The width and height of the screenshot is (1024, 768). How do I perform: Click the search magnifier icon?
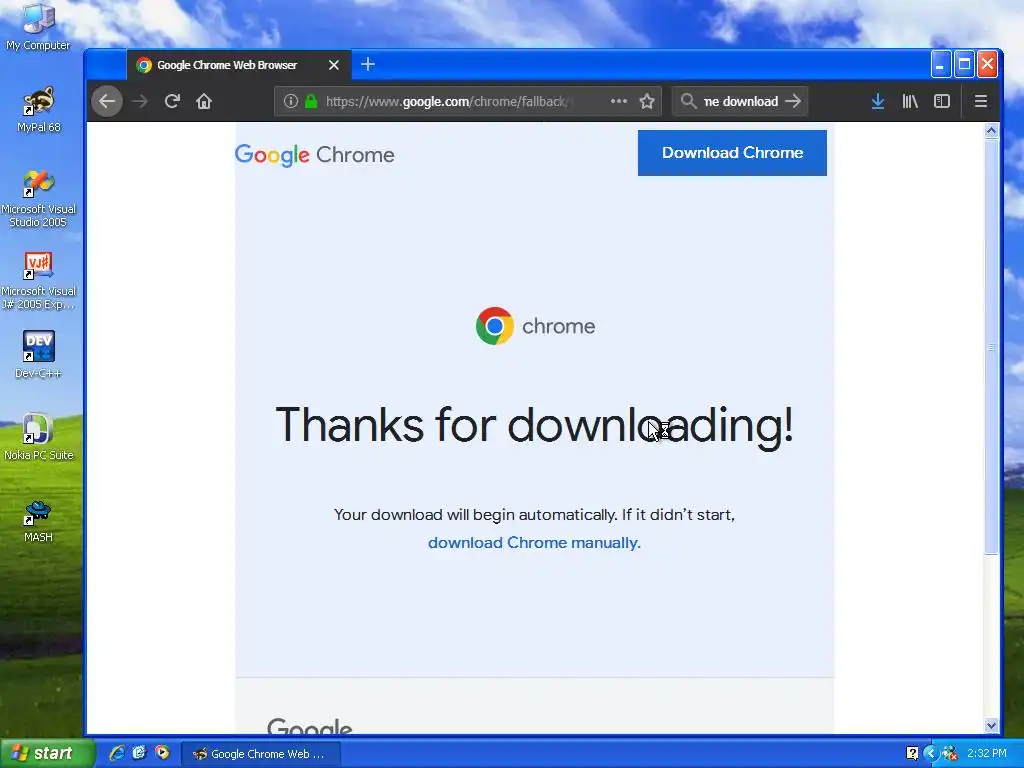tap(688, 101)
